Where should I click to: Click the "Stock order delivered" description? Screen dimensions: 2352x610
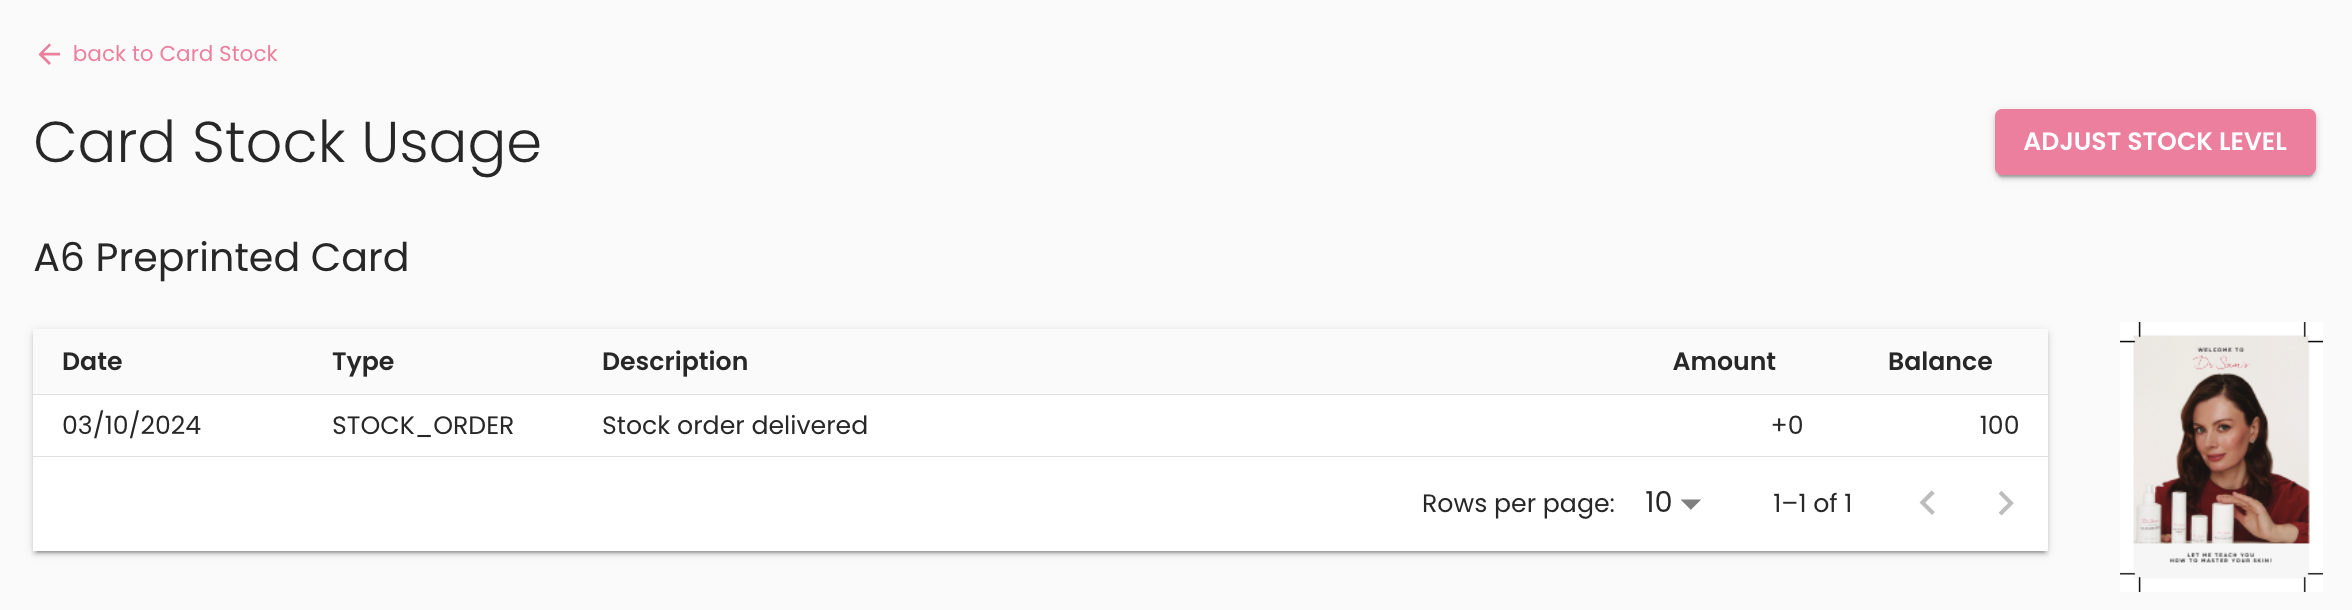point(735,426)
